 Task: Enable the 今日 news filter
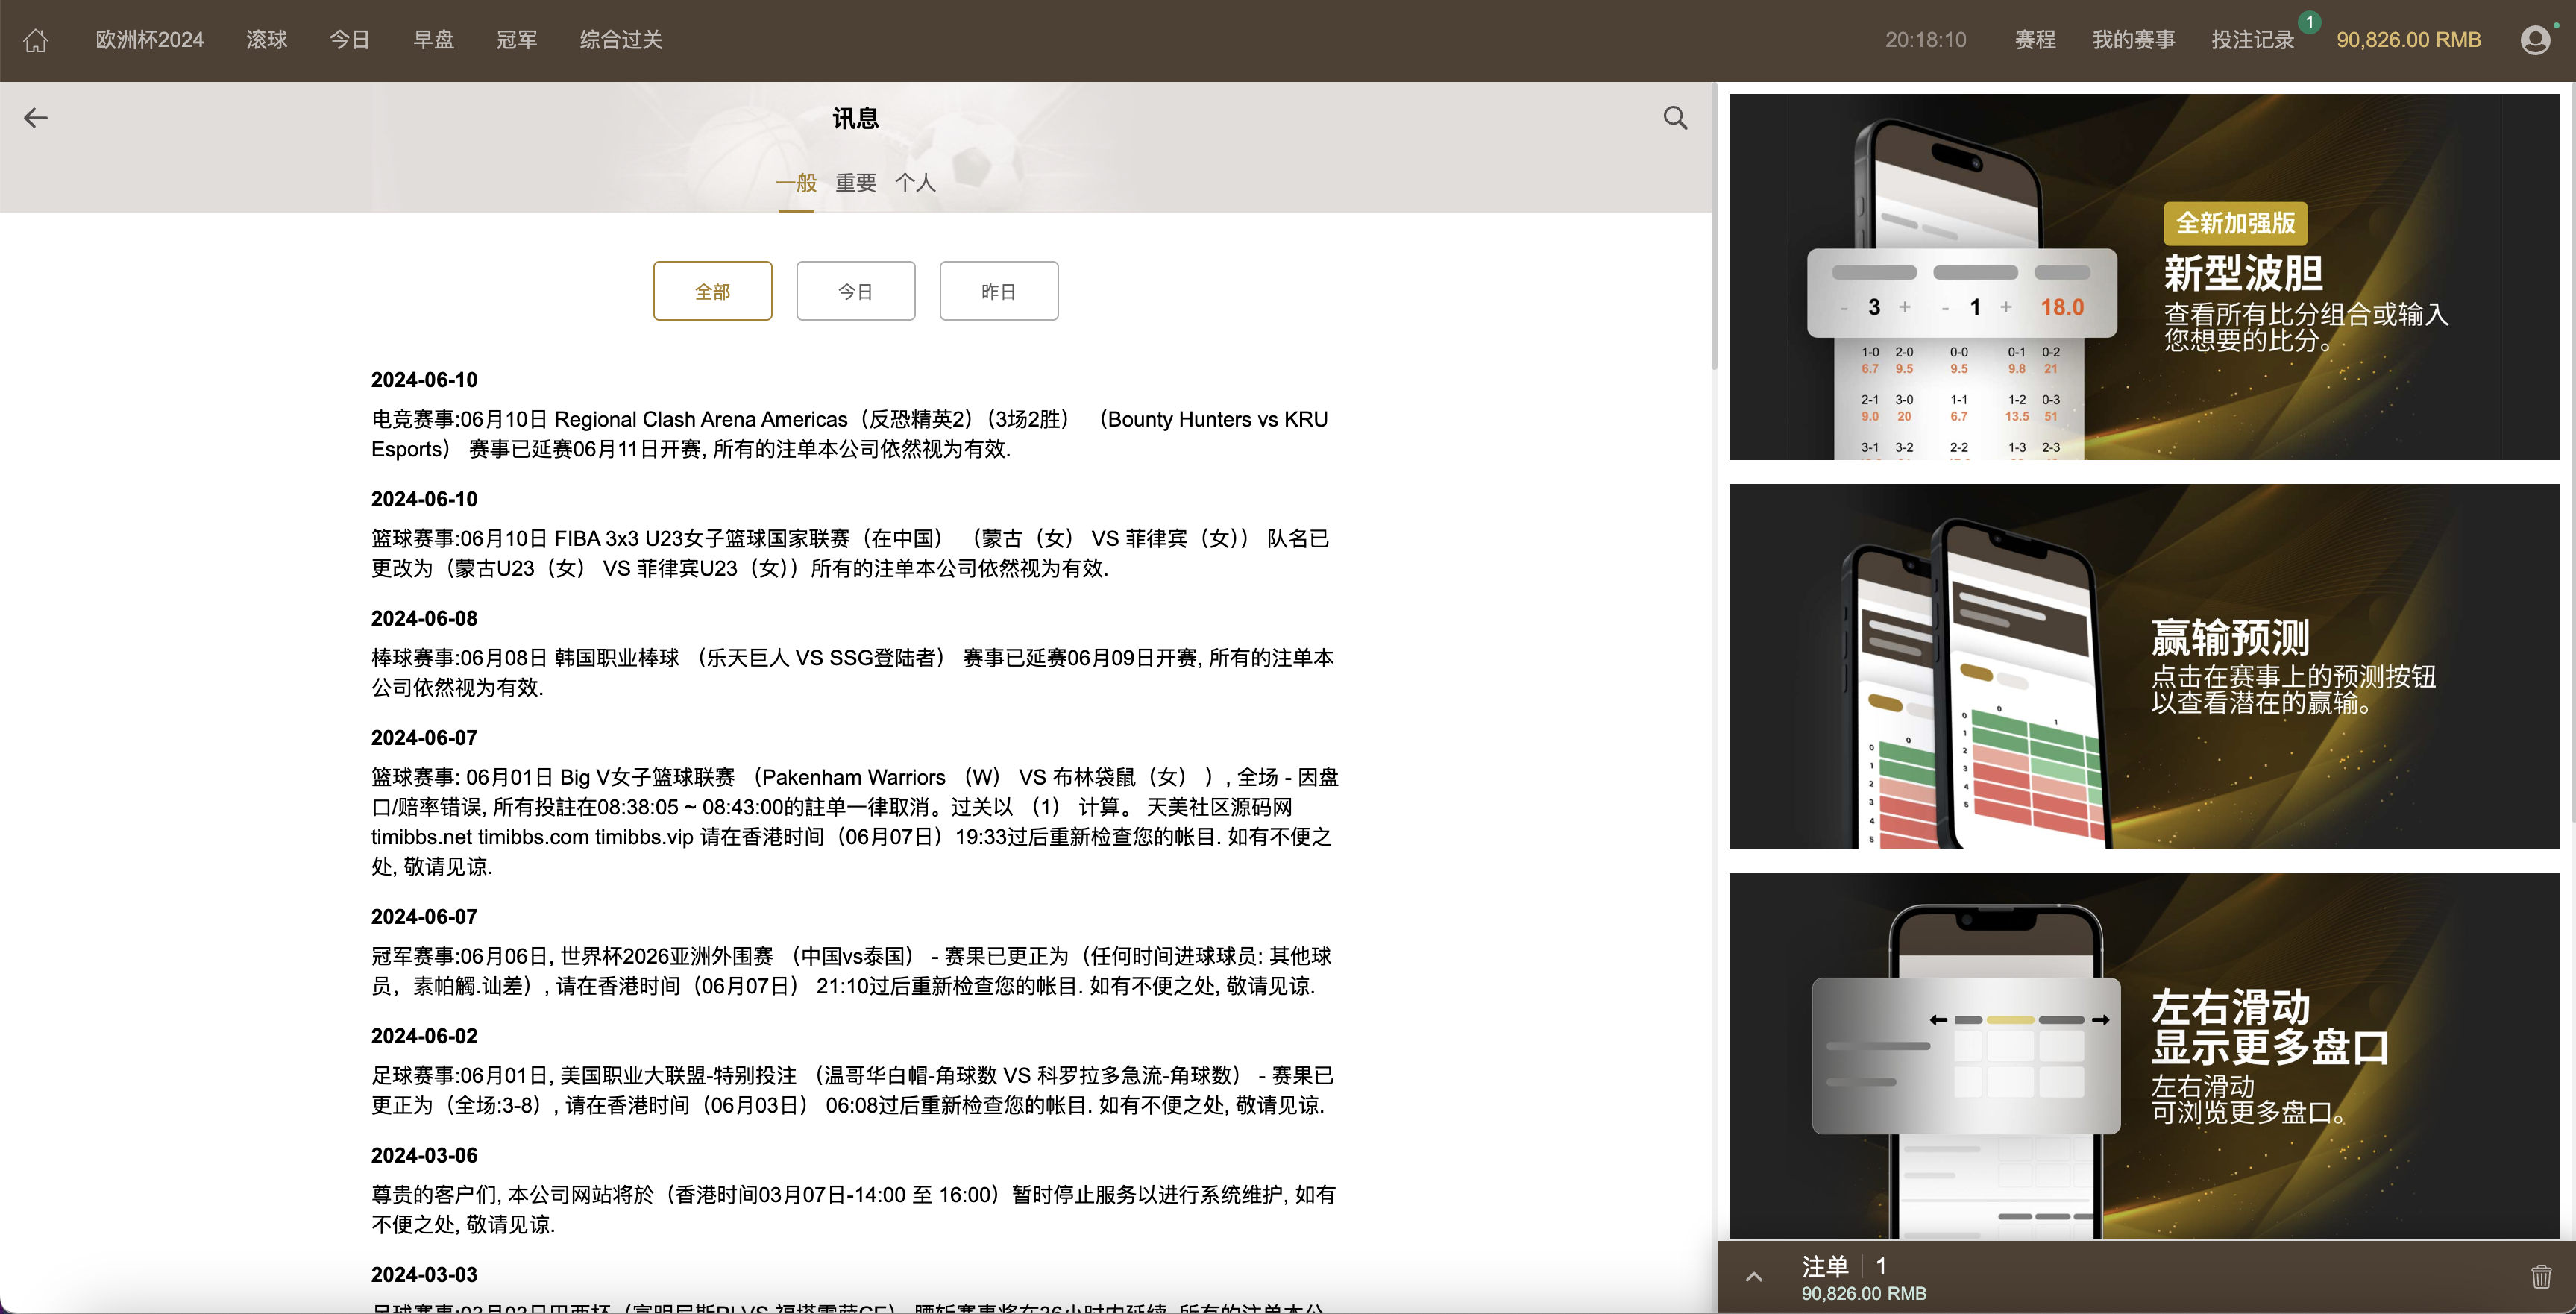pos(855,290)
